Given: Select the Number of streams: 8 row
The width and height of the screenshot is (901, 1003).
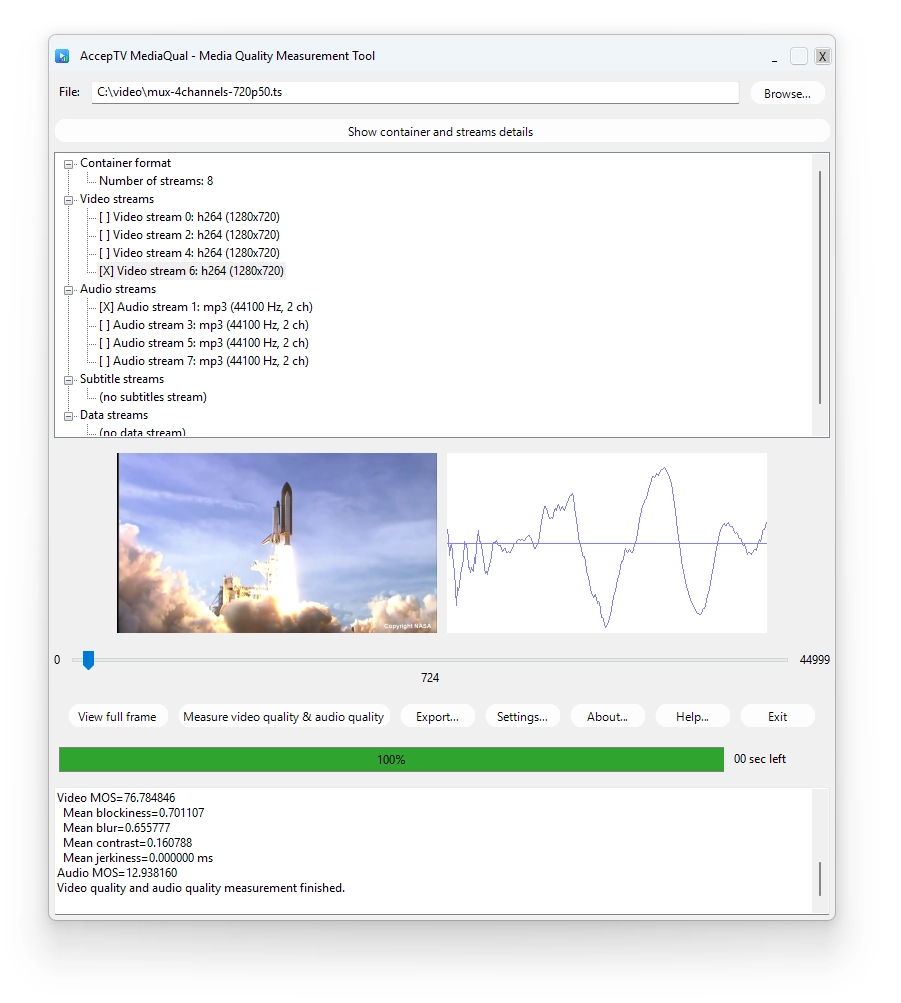Looking at the screenshot, I should [156, 181].
